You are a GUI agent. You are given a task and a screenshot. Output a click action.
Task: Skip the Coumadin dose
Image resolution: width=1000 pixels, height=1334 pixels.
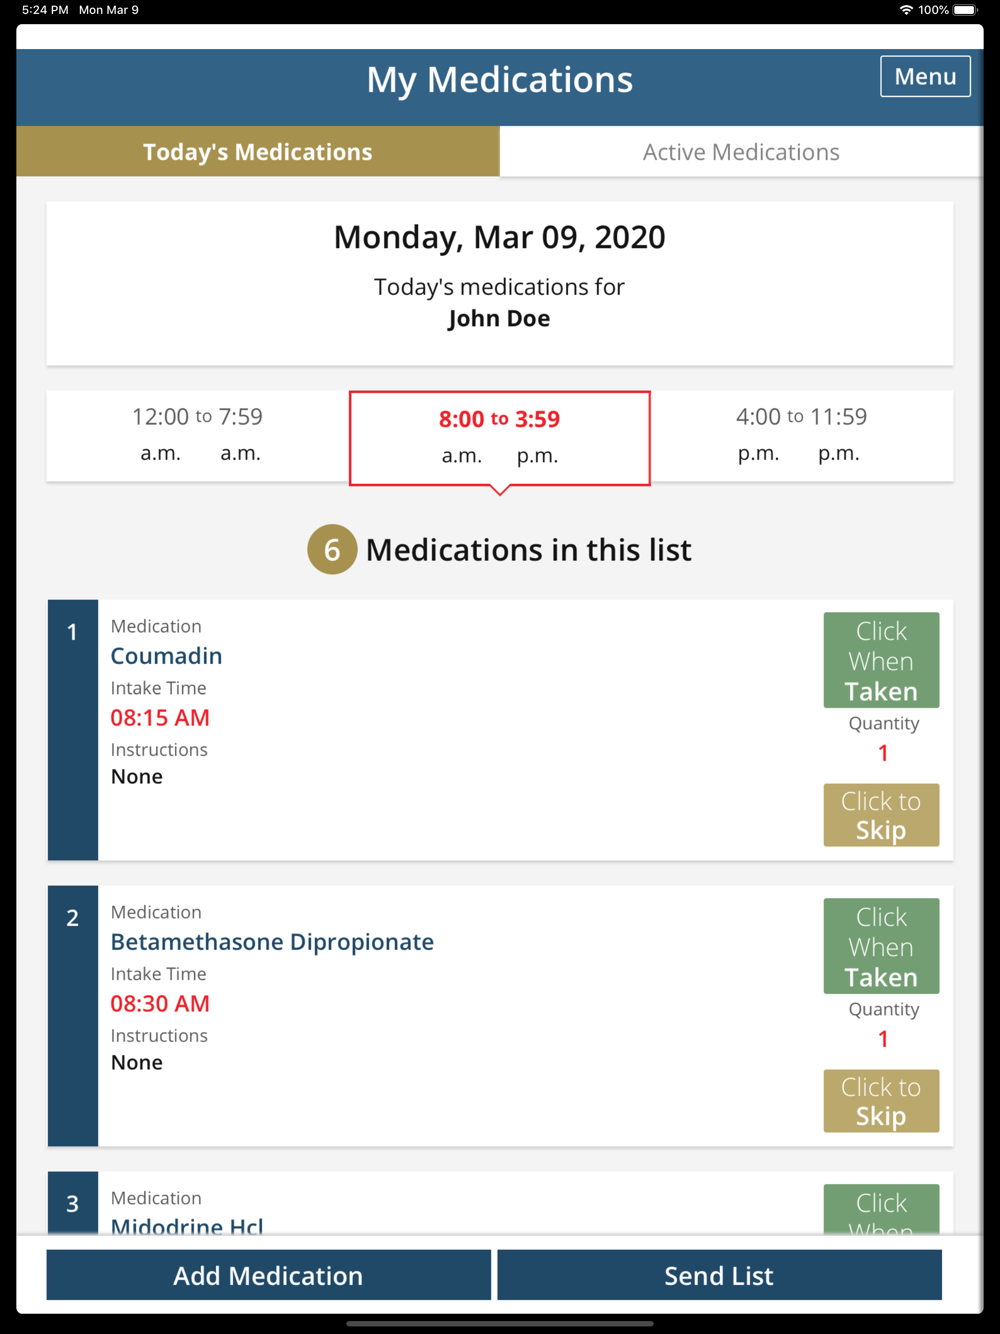(x=881, y=815)
